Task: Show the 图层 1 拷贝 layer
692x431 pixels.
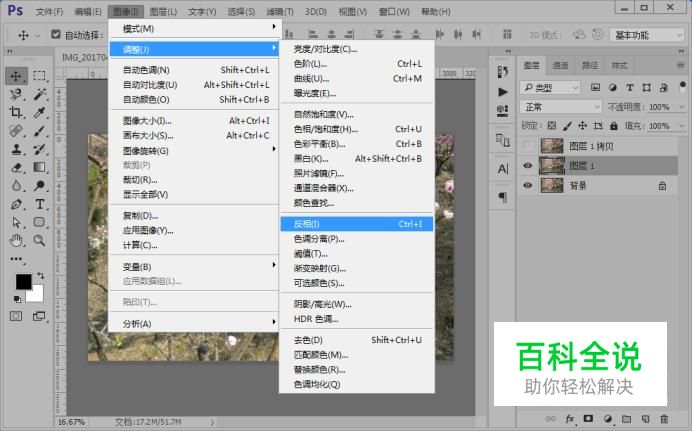Action: click(528, 146)
